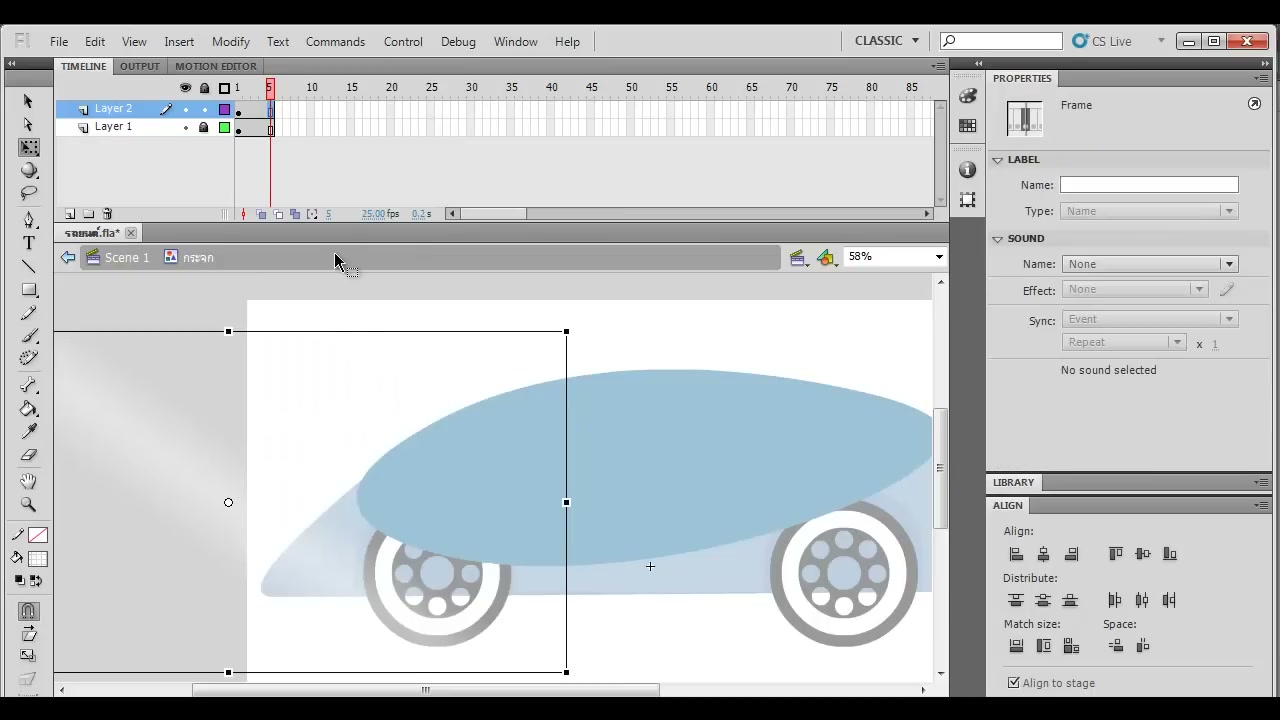
Task: Toggle visibility dot of Layer 2
Action: [x=185, y=109]
